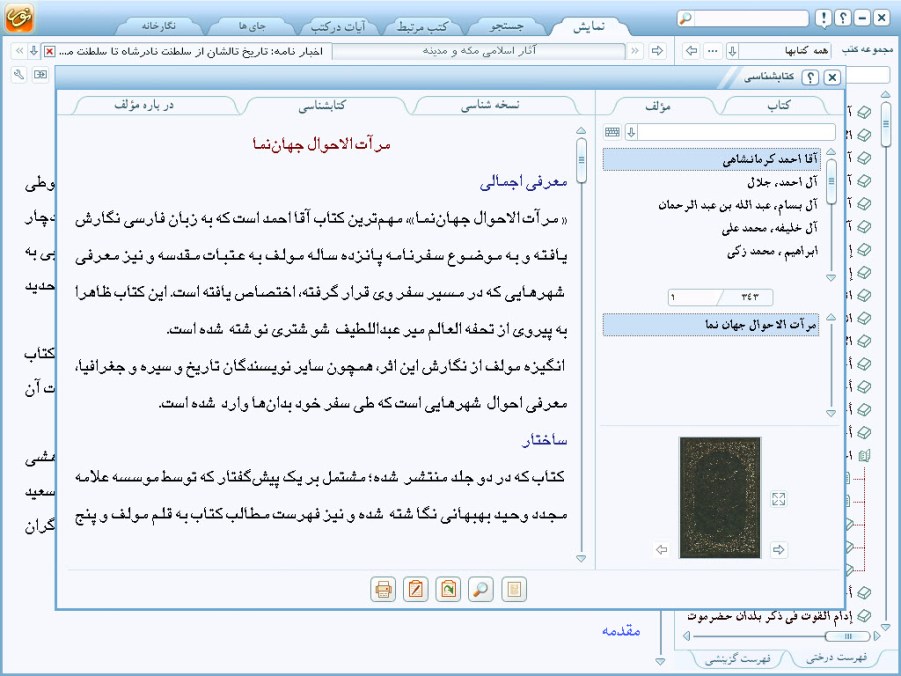Screen dimensions: 901x676
Task: Switch to the فهرست گزینشی tab
Action: click(x=738, y=659)
